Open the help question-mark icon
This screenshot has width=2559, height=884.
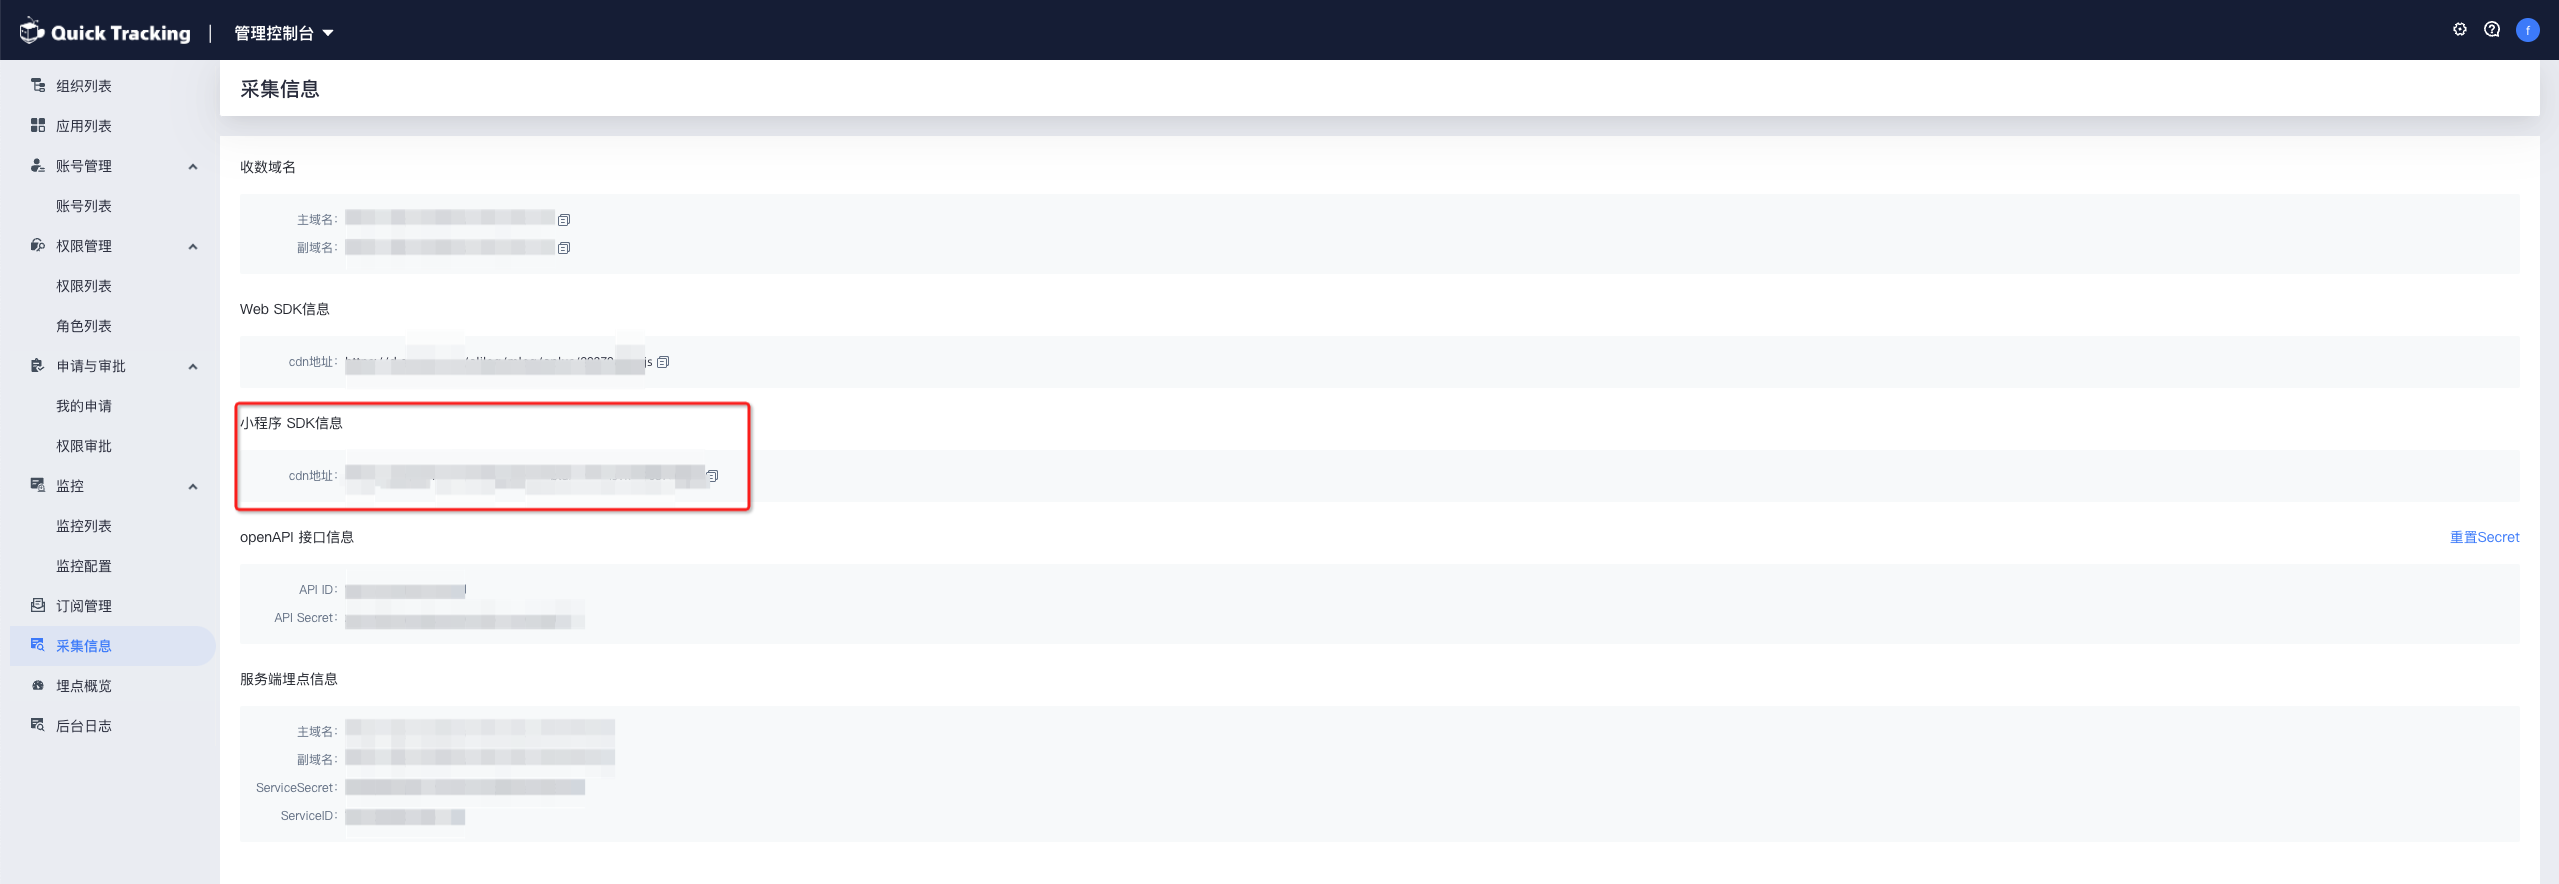pos(2492,30)
